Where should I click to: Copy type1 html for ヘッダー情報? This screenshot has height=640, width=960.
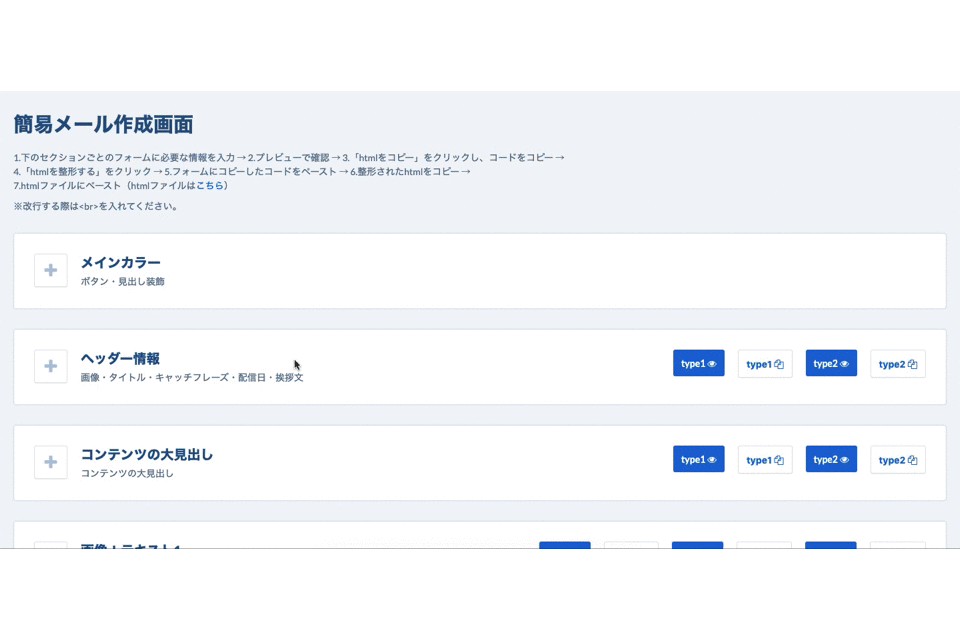click(x=765, y=364)
